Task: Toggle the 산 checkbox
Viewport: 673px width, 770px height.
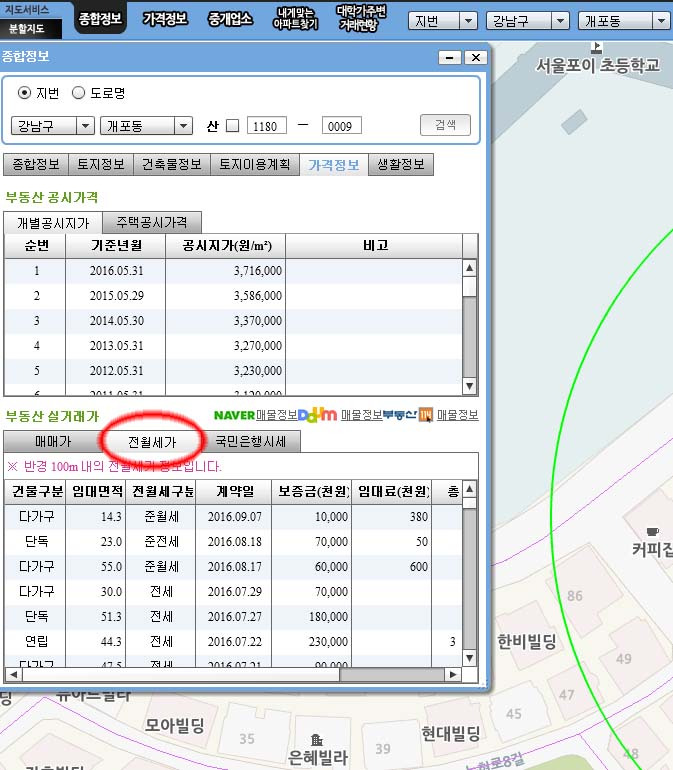Action: [232, 126]
